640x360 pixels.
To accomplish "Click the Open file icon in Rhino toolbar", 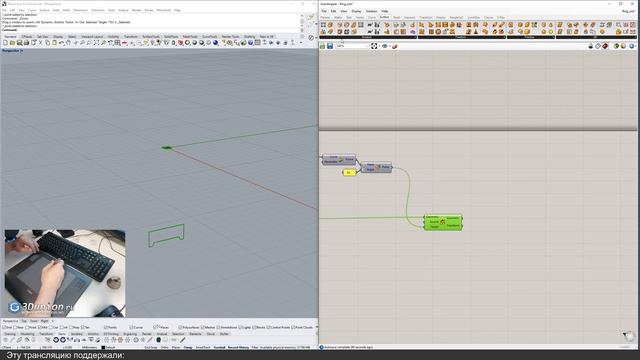I will tap(13, 42).
